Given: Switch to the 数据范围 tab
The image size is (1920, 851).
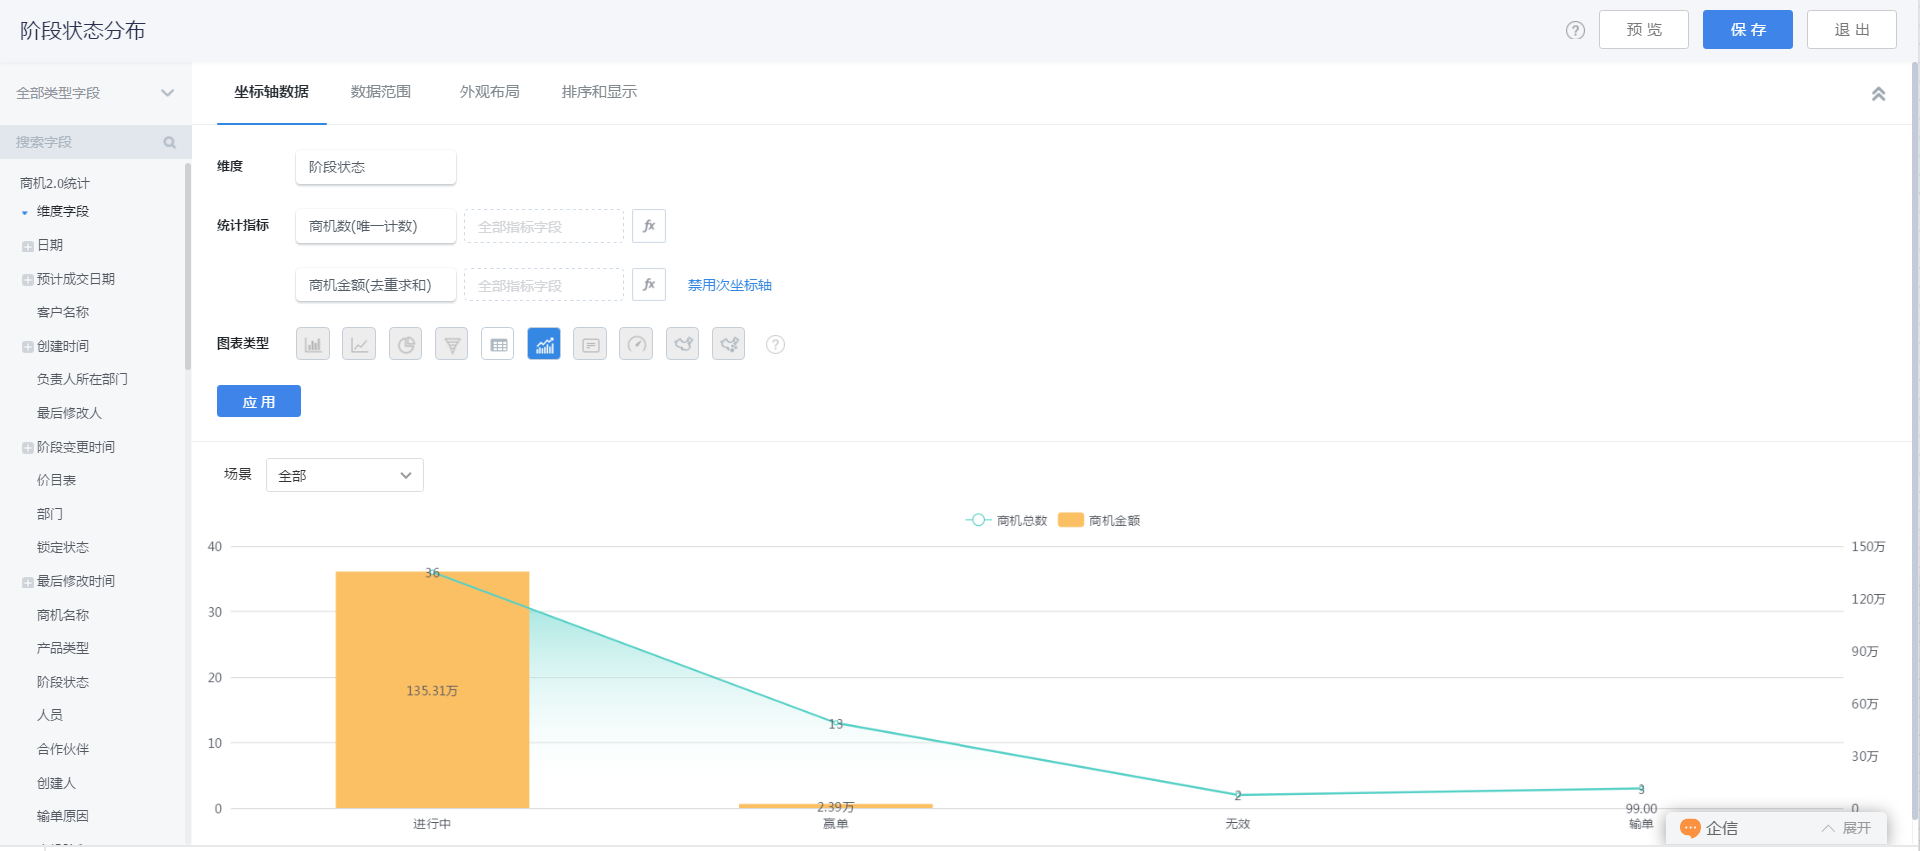Looking at the screenshot, I should pyautogui.click(x=381, y=92).
